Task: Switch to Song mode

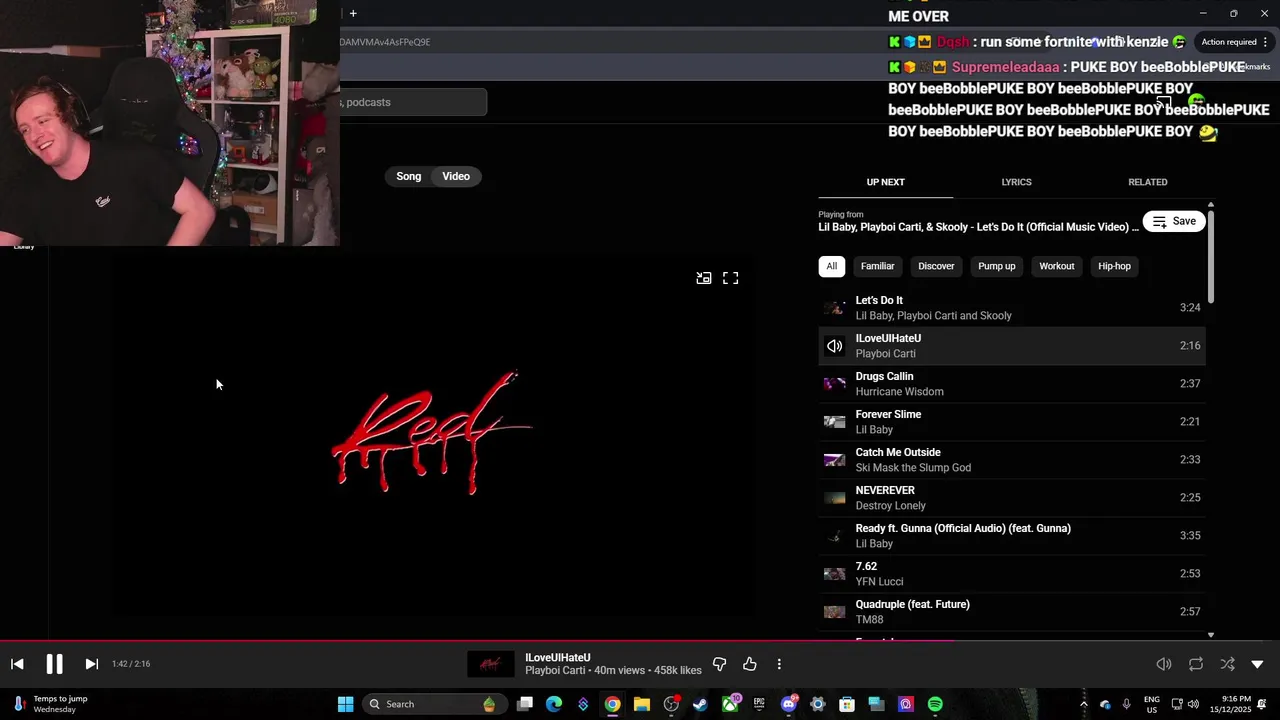Action: 409,176
